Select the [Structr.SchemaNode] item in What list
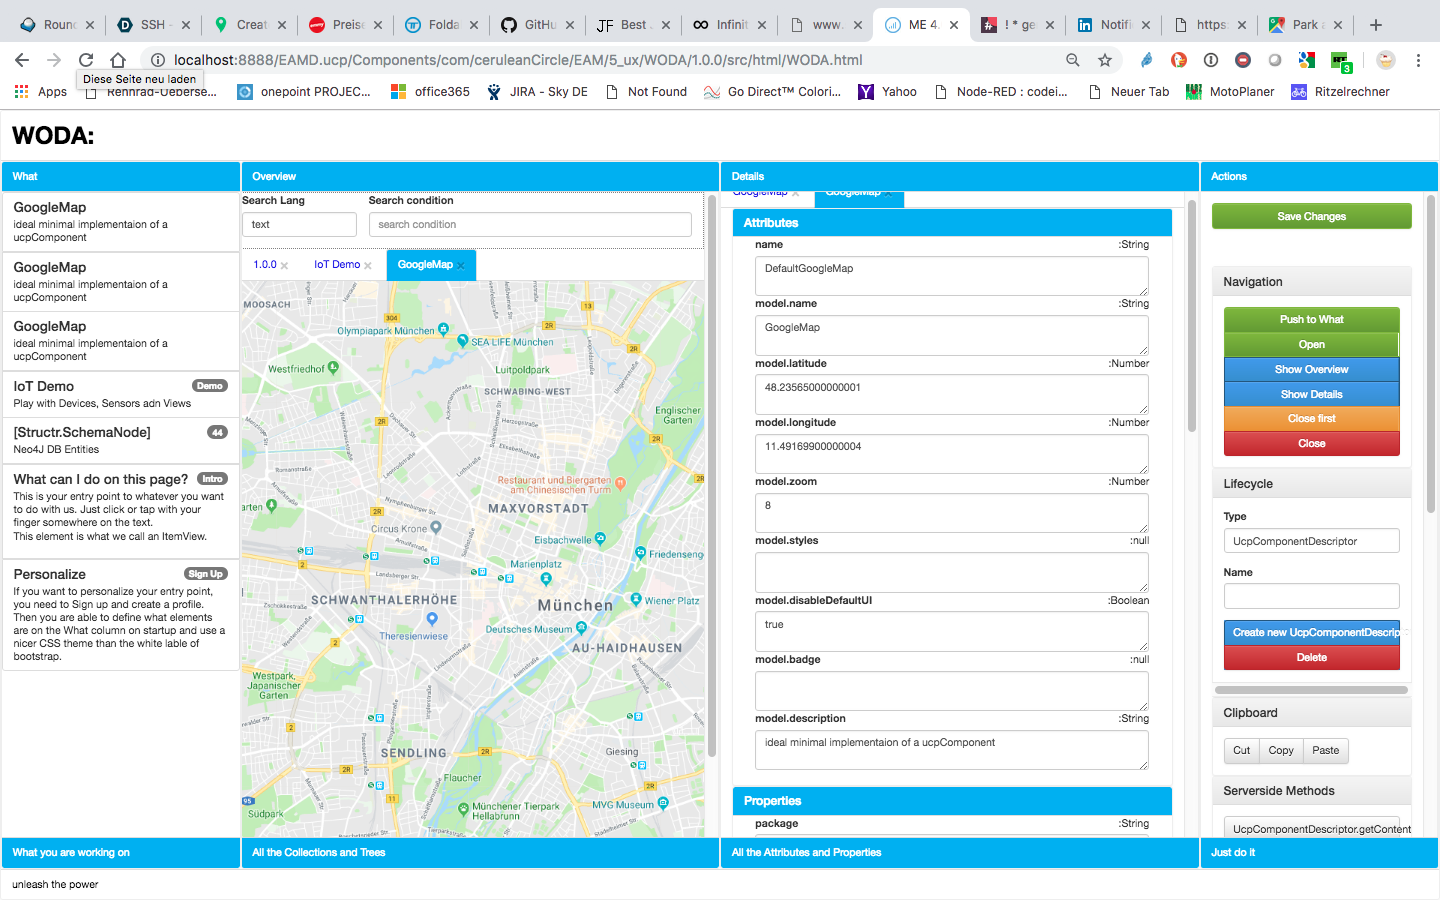 click(x=120, y=440)
